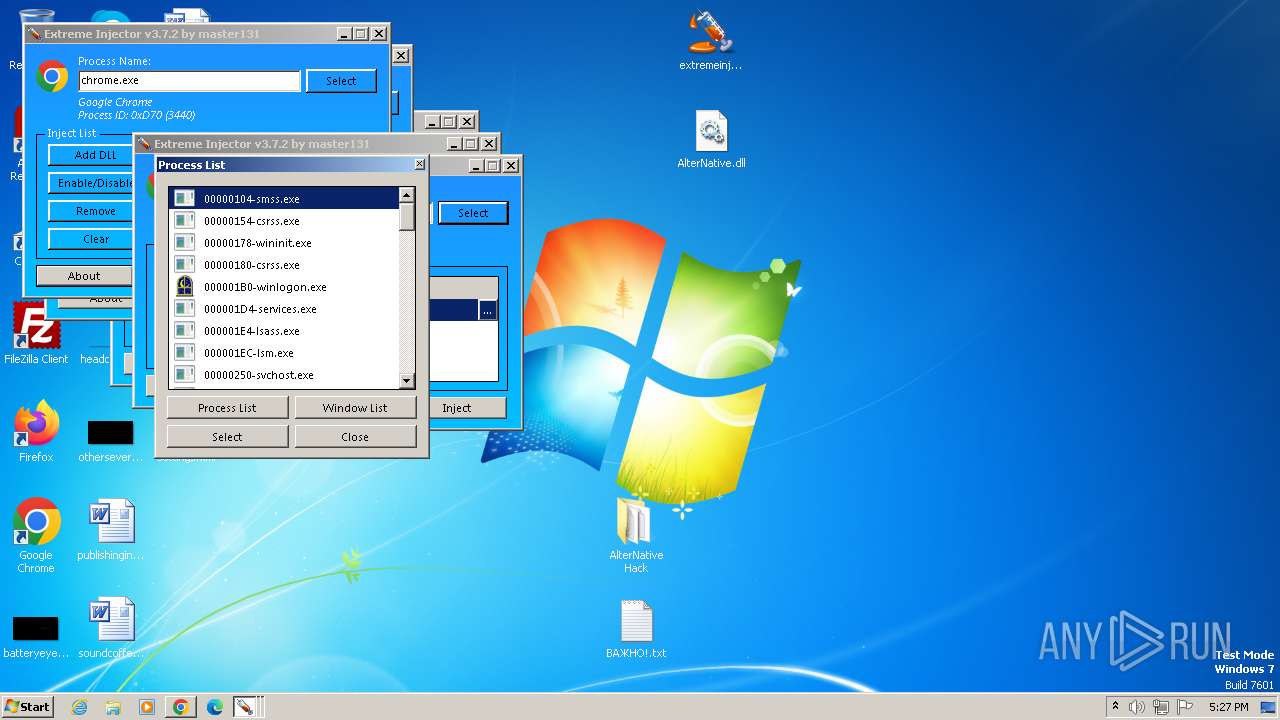Confirm with Select in Process List dialog
Screen dimensions: 1280x720
[x=227, y=437]
